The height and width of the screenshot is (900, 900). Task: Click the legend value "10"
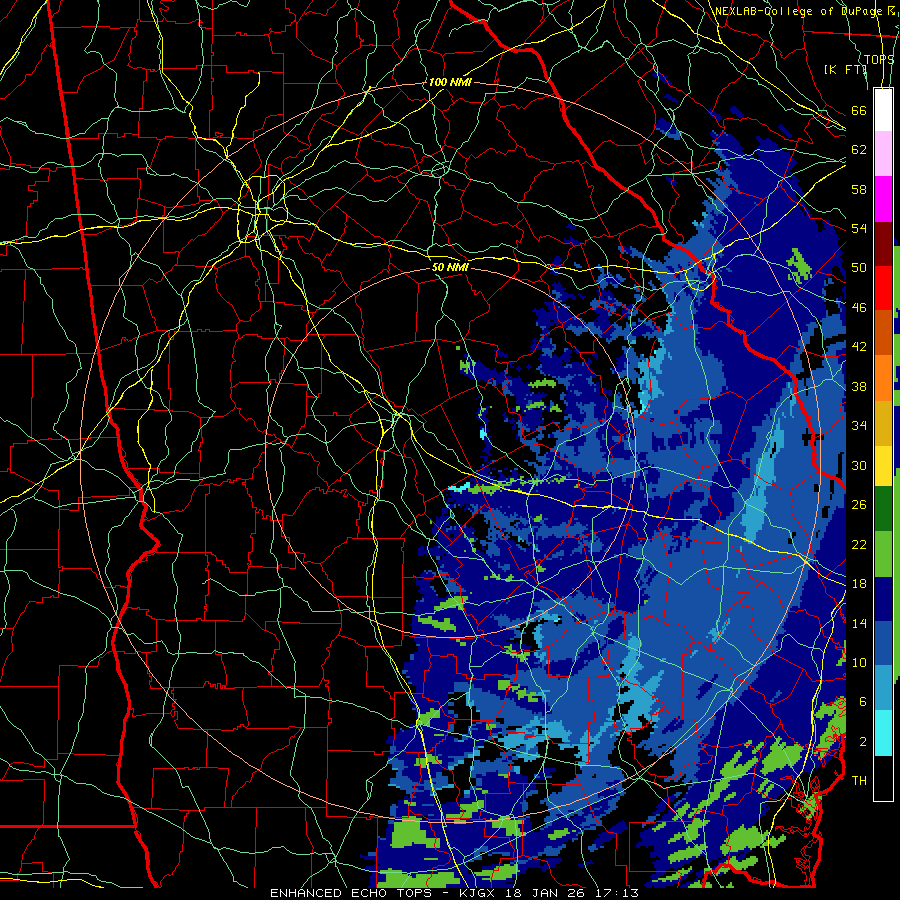pos(859,662)
